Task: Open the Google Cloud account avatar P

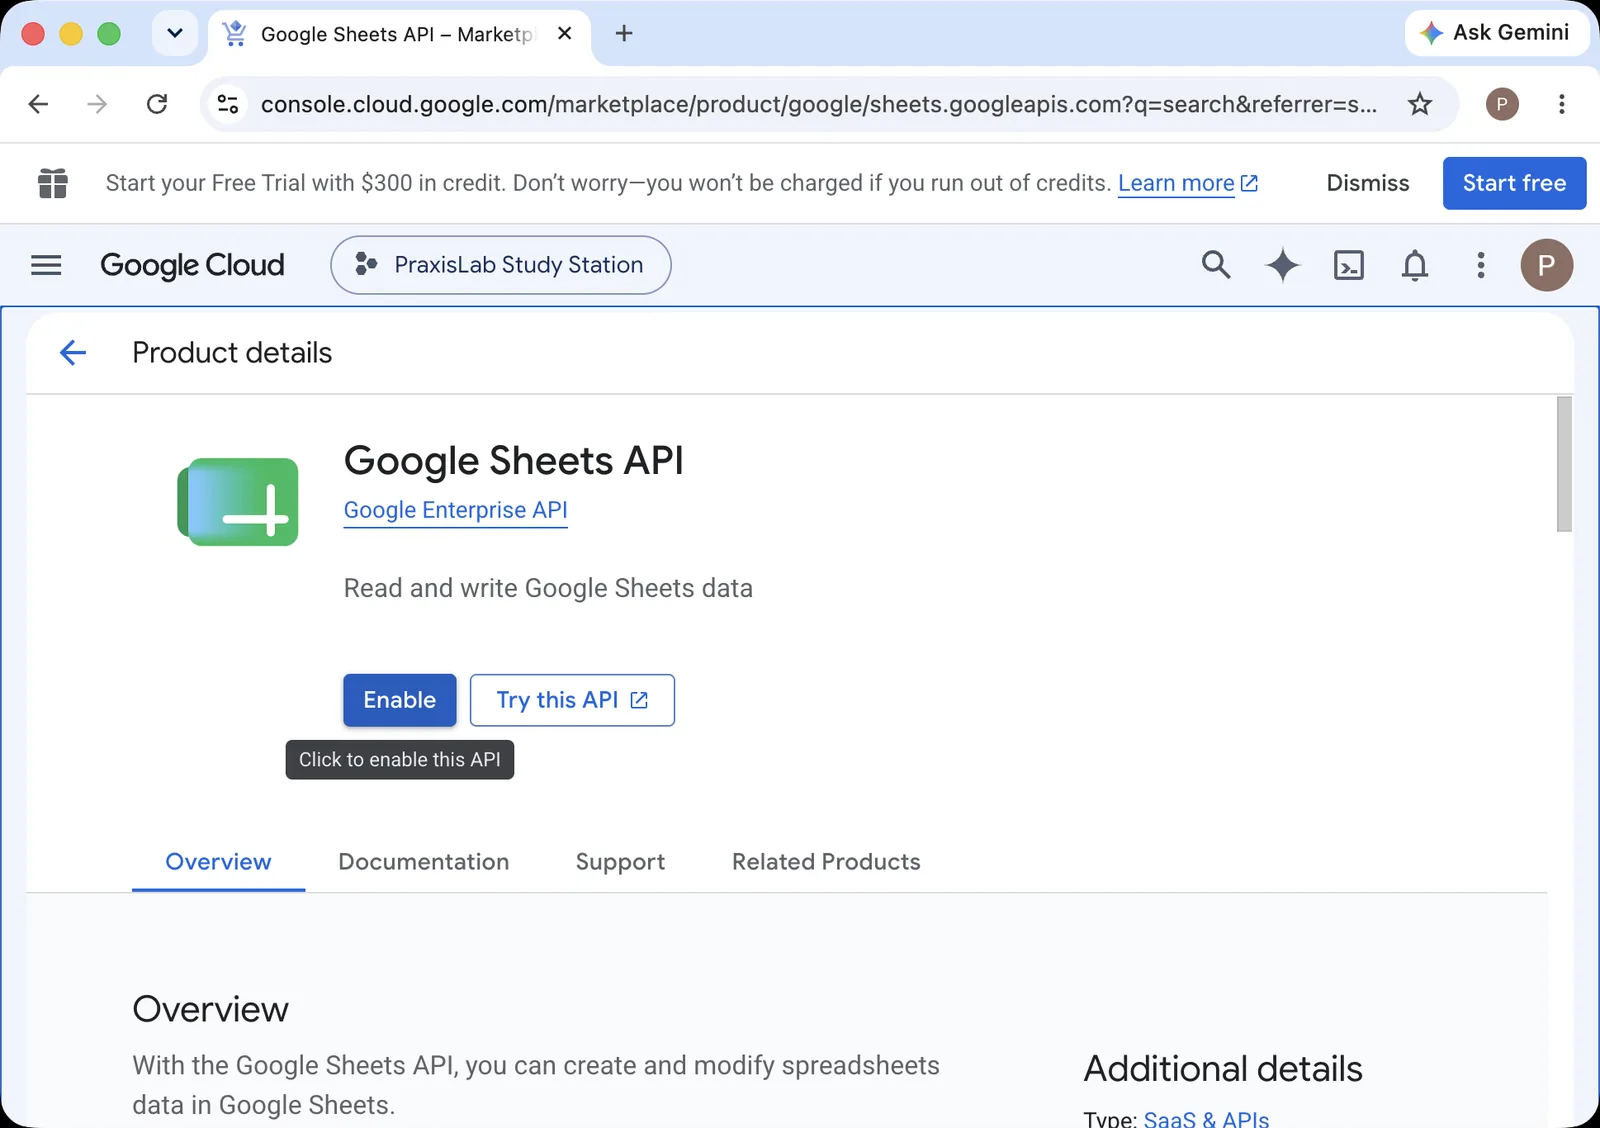Action: tap(1546, 265)
